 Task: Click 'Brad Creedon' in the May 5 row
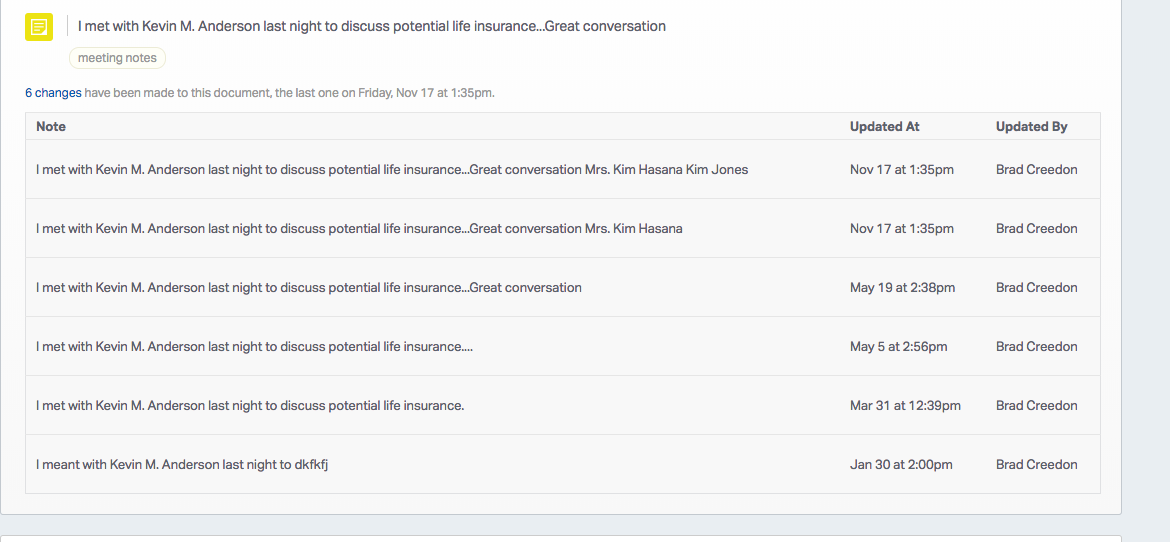click(1036, 347)
